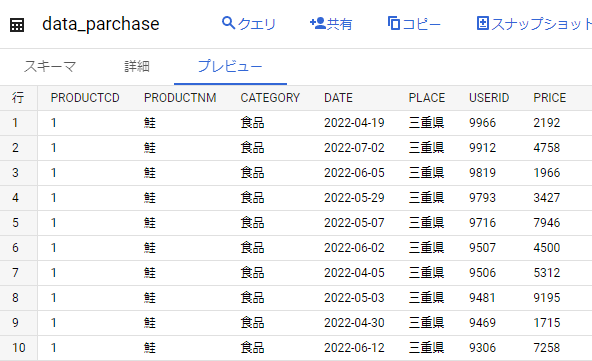The height and width of the screenshot is (361, 592).
Task: Click PRICE value 4500
Action: tap(547, 248)
